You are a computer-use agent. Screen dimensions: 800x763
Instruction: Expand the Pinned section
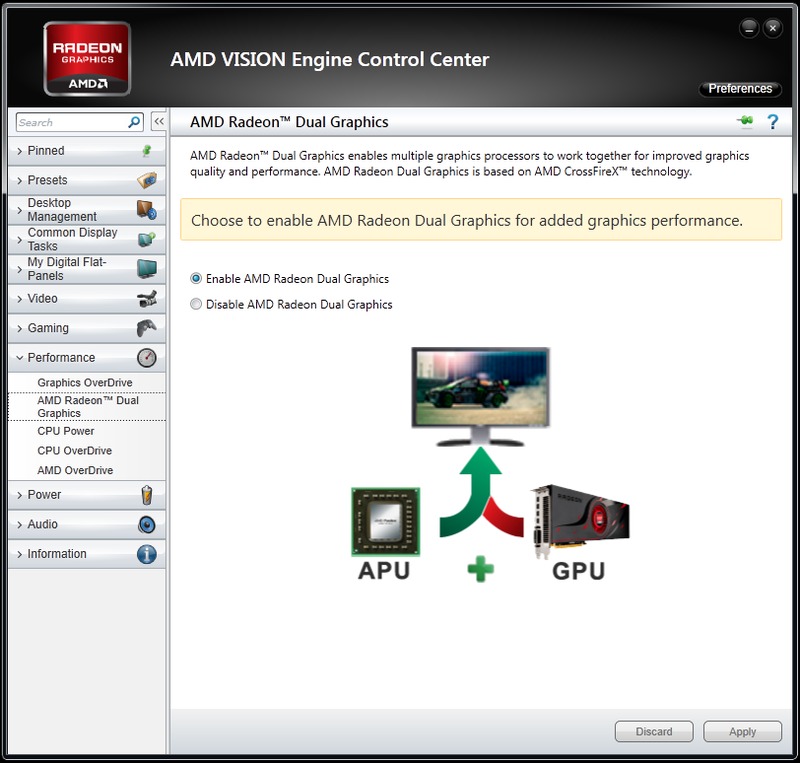(87, 151)
